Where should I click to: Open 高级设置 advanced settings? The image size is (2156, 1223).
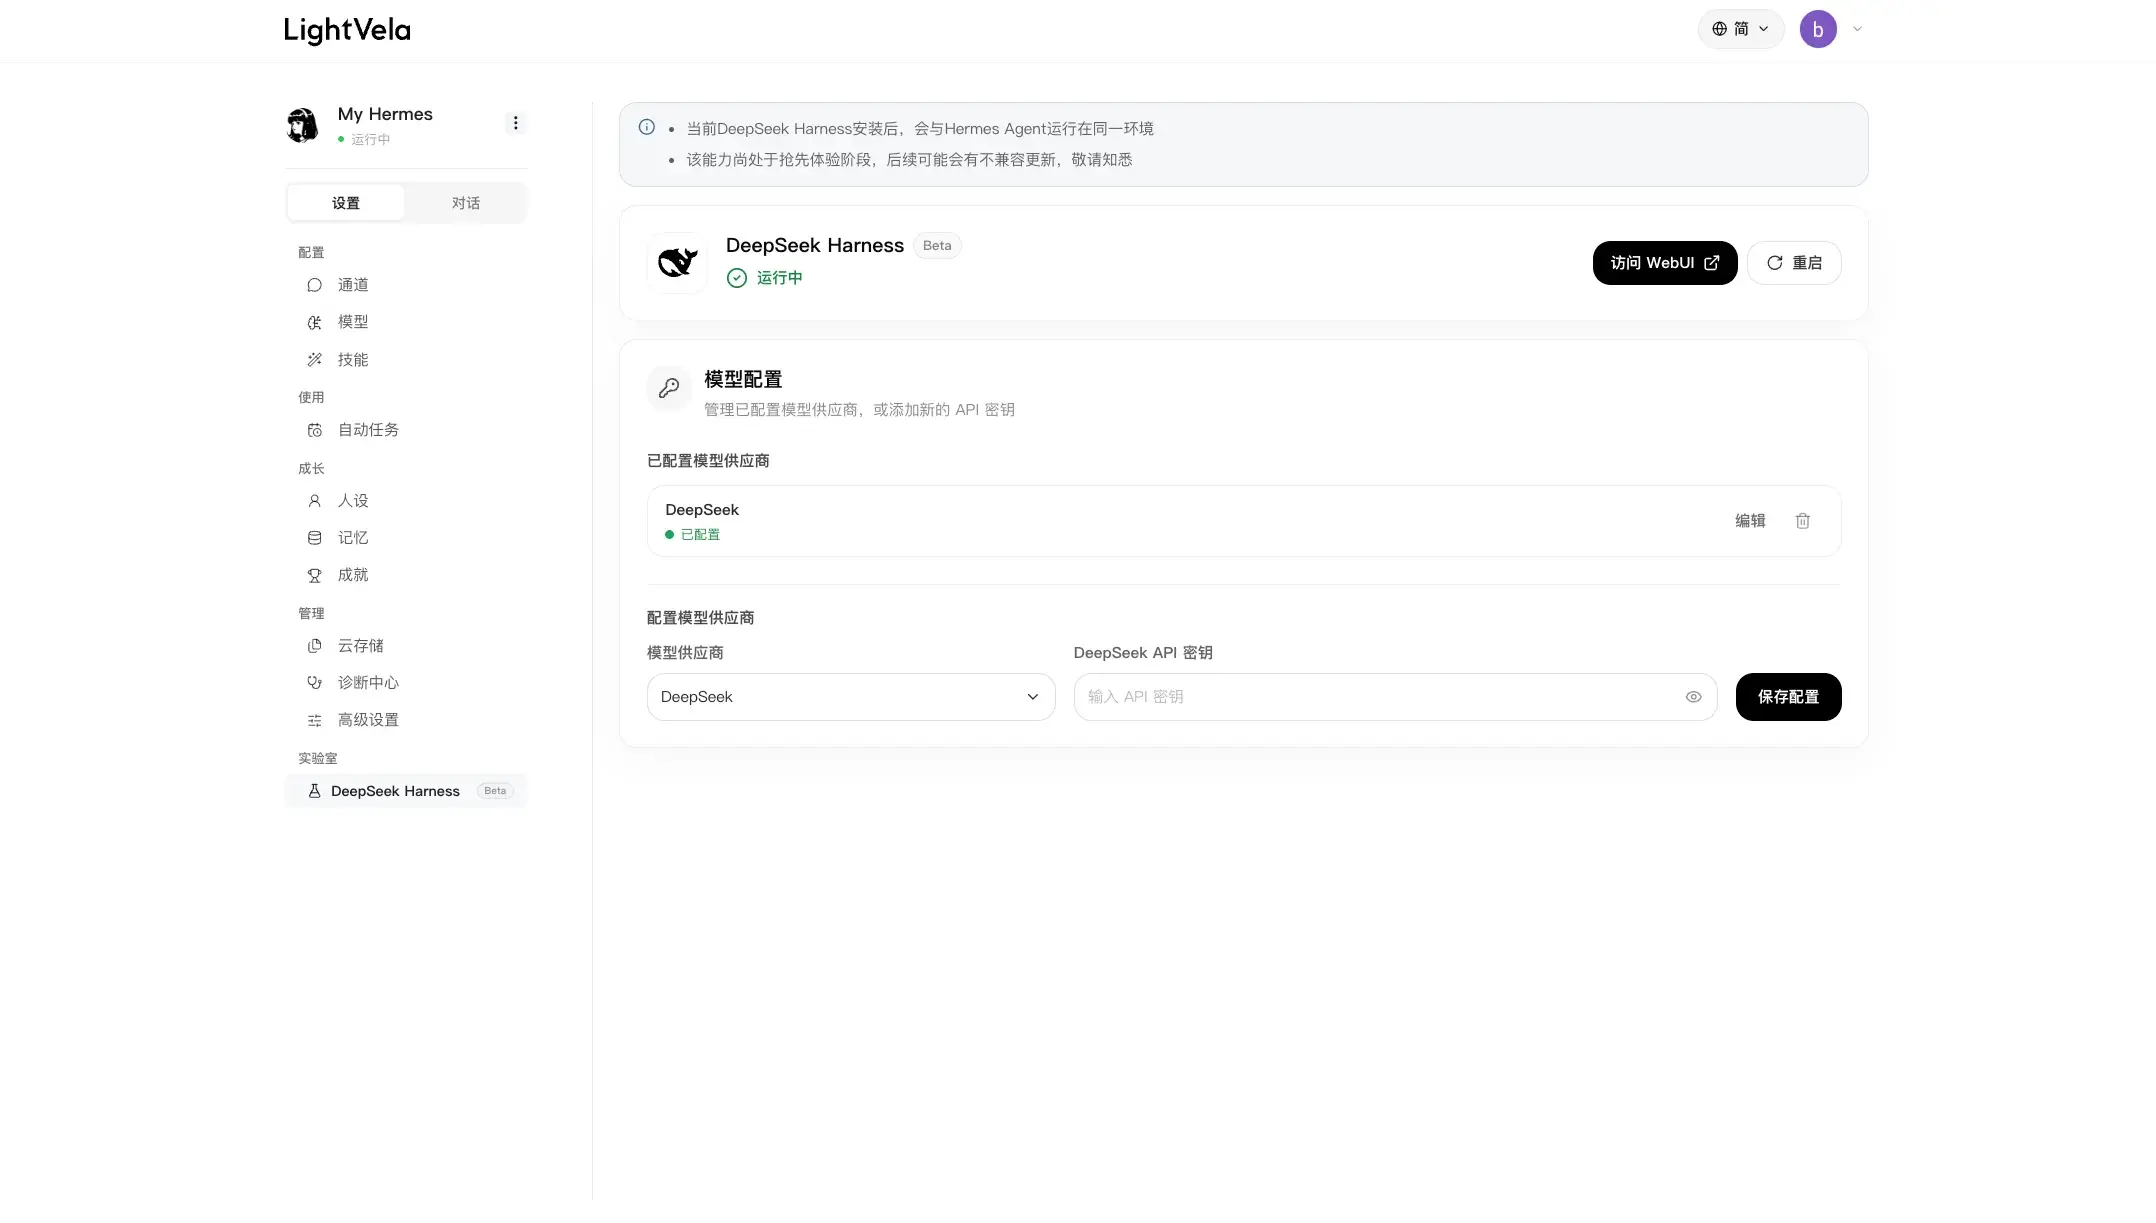(405, 720)
